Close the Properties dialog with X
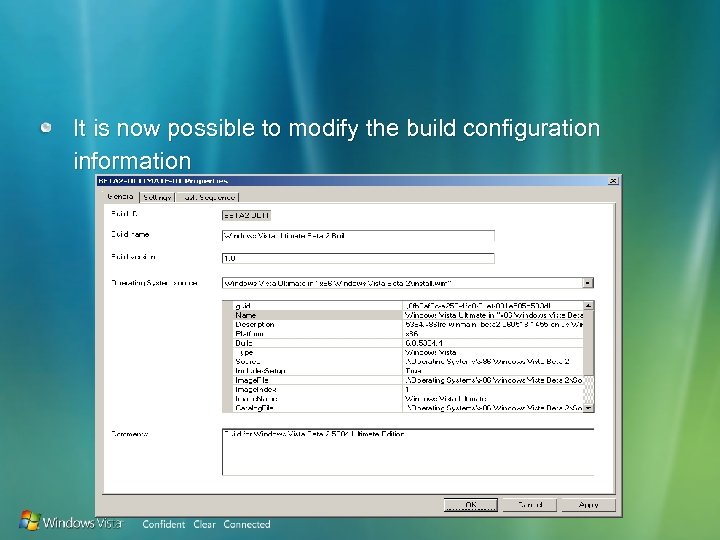 [613, 181]
